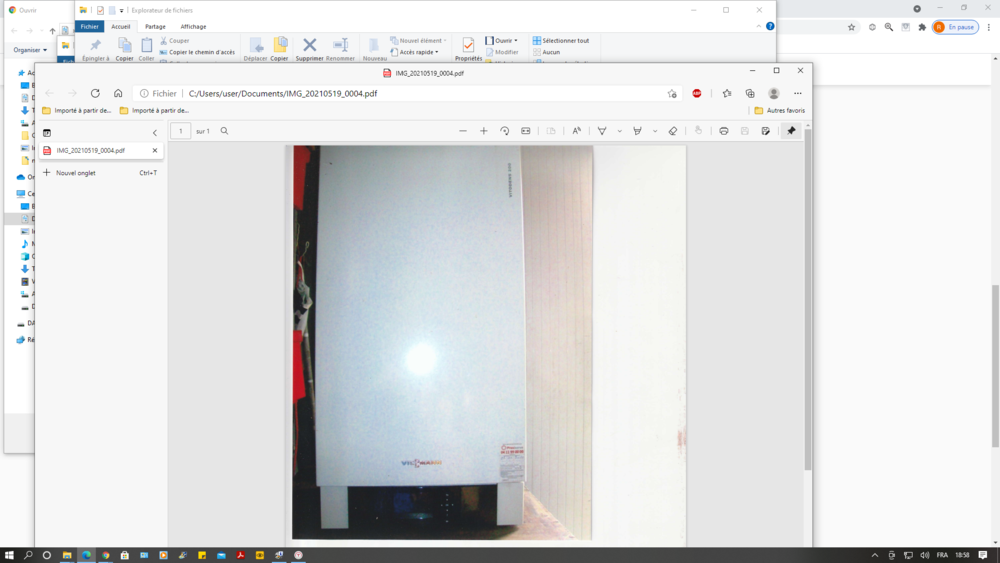The height and width of the screenshot is (563, 1000).
Task: Click the PDF zoom out minus icon
Action: pos(463,131)
